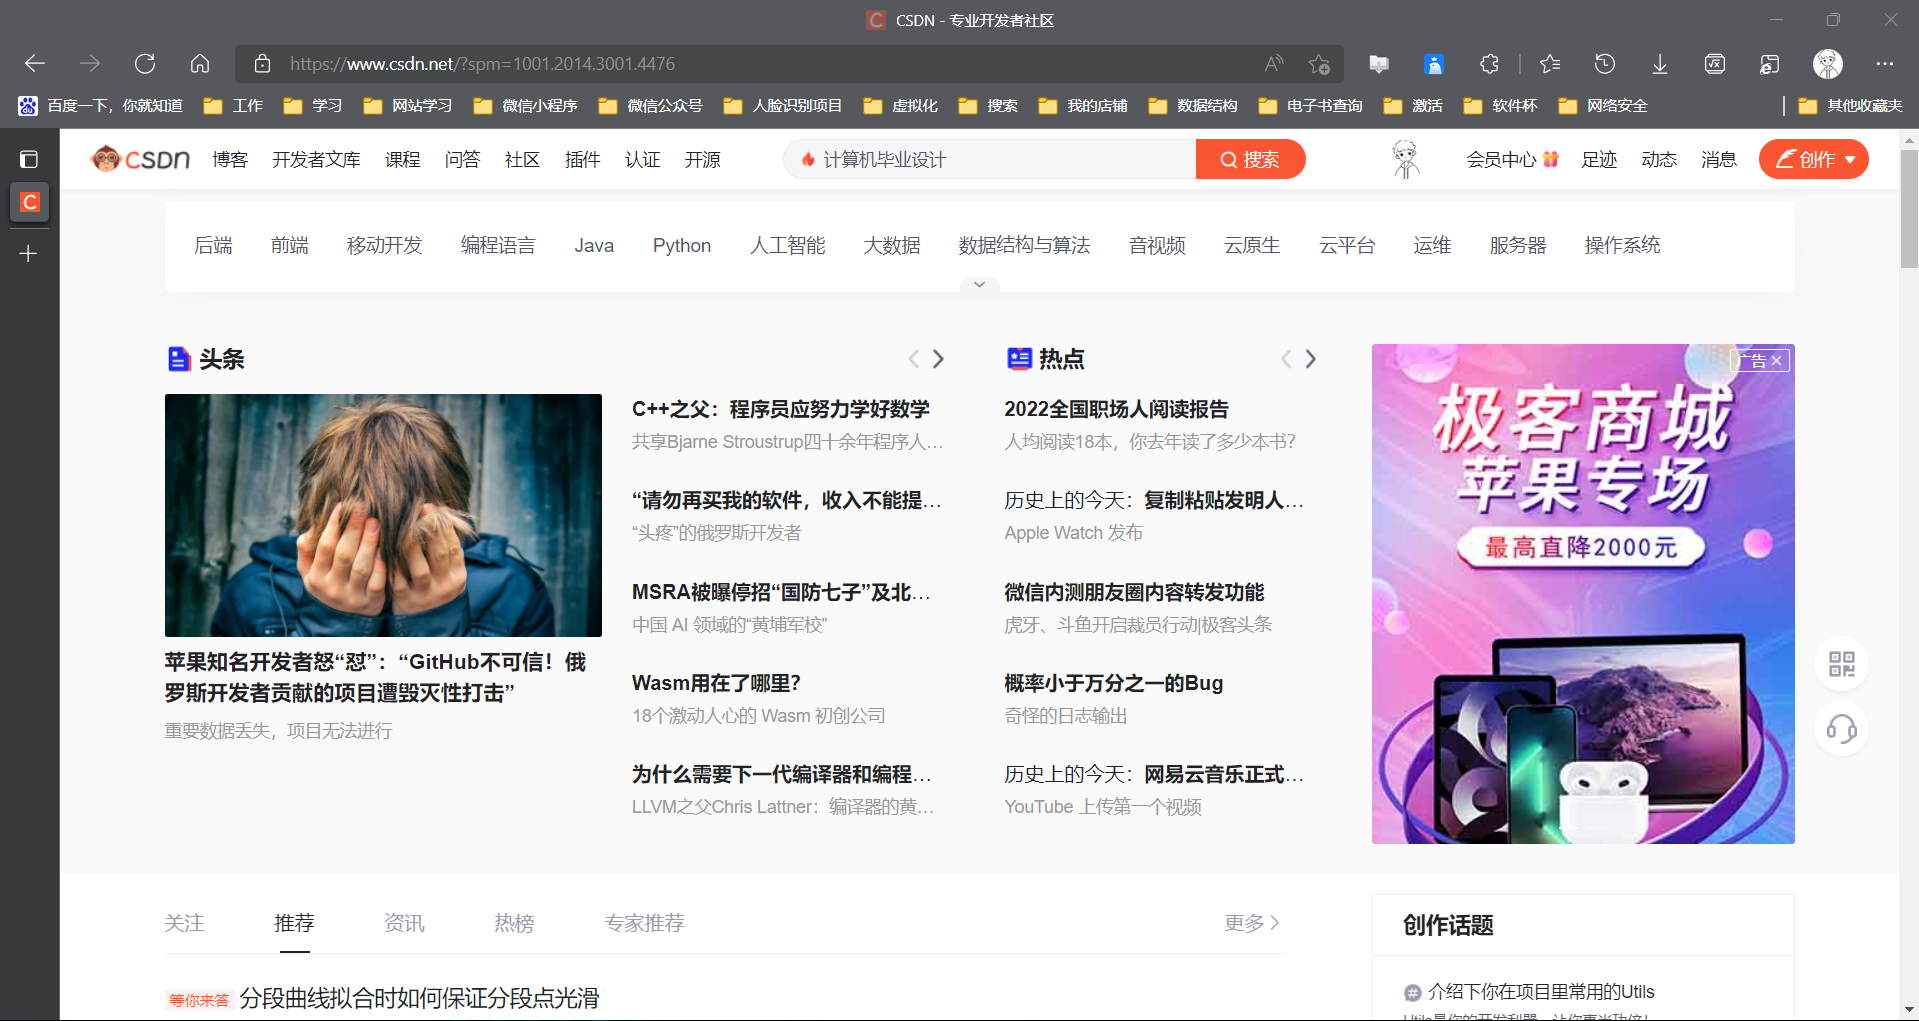Go to previous 头条 page arrow
Viewport: 1919px width, 1021px height.
[x=913, y=359]
